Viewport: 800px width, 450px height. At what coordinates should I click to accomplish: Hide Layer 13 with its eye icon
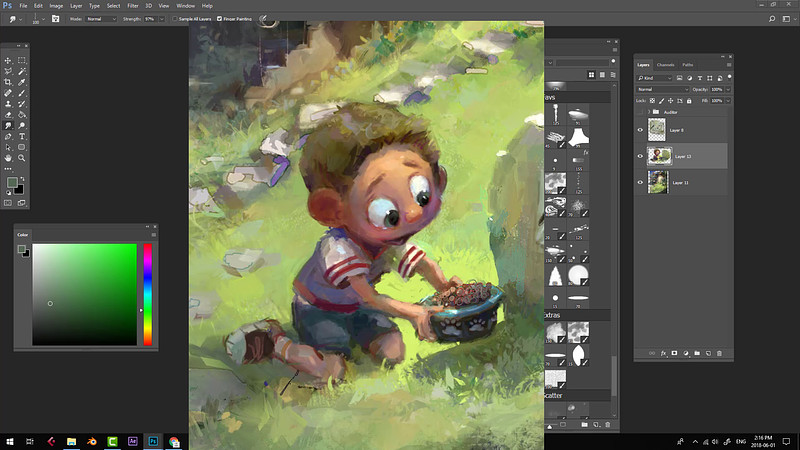[x=640, y=156]
